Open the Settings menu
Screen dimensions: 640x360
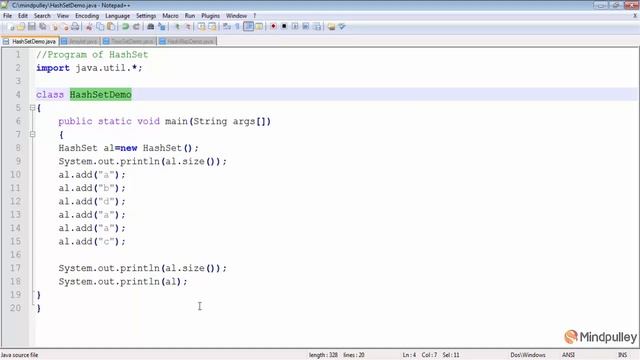click(146, 16)
